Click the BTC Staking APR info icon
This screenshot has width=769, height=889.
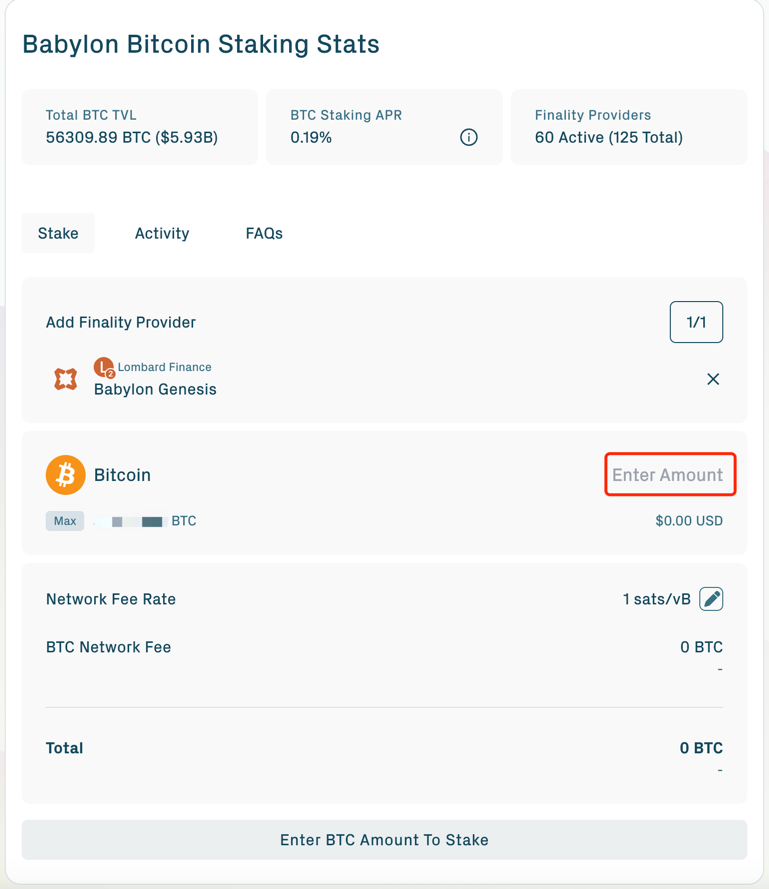tap(468, 137)
